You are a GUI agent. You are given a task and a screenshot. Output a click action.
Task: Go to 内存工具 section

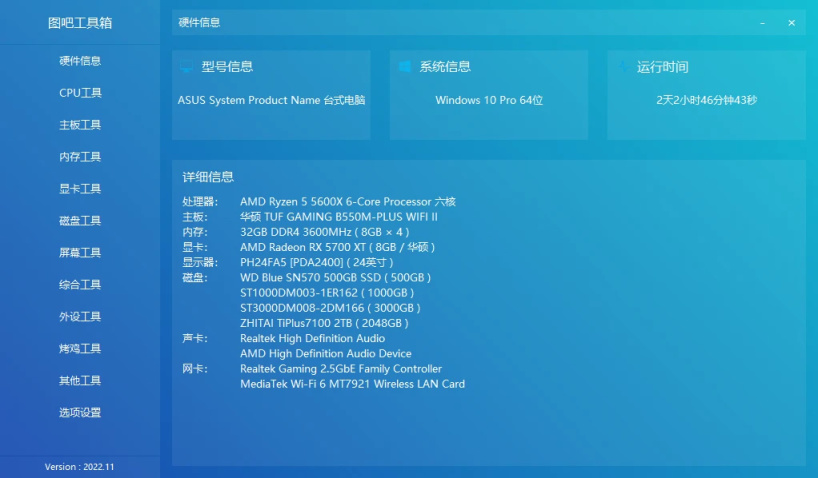[80, 157]
